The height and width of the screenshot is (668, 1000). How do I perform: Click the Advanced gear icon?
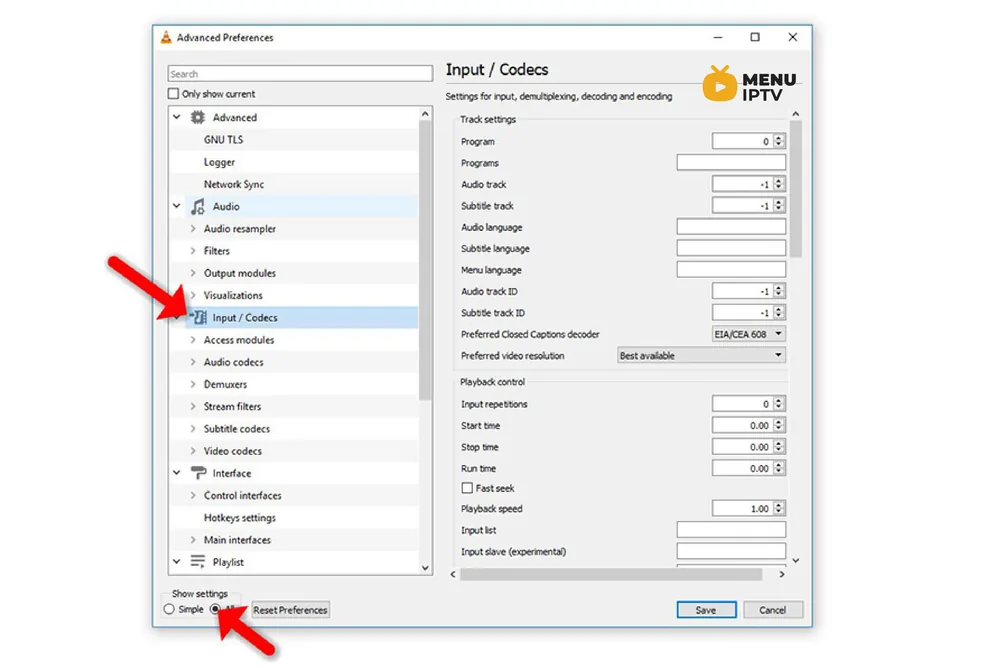pyautogui.click(x=198, y=117)
